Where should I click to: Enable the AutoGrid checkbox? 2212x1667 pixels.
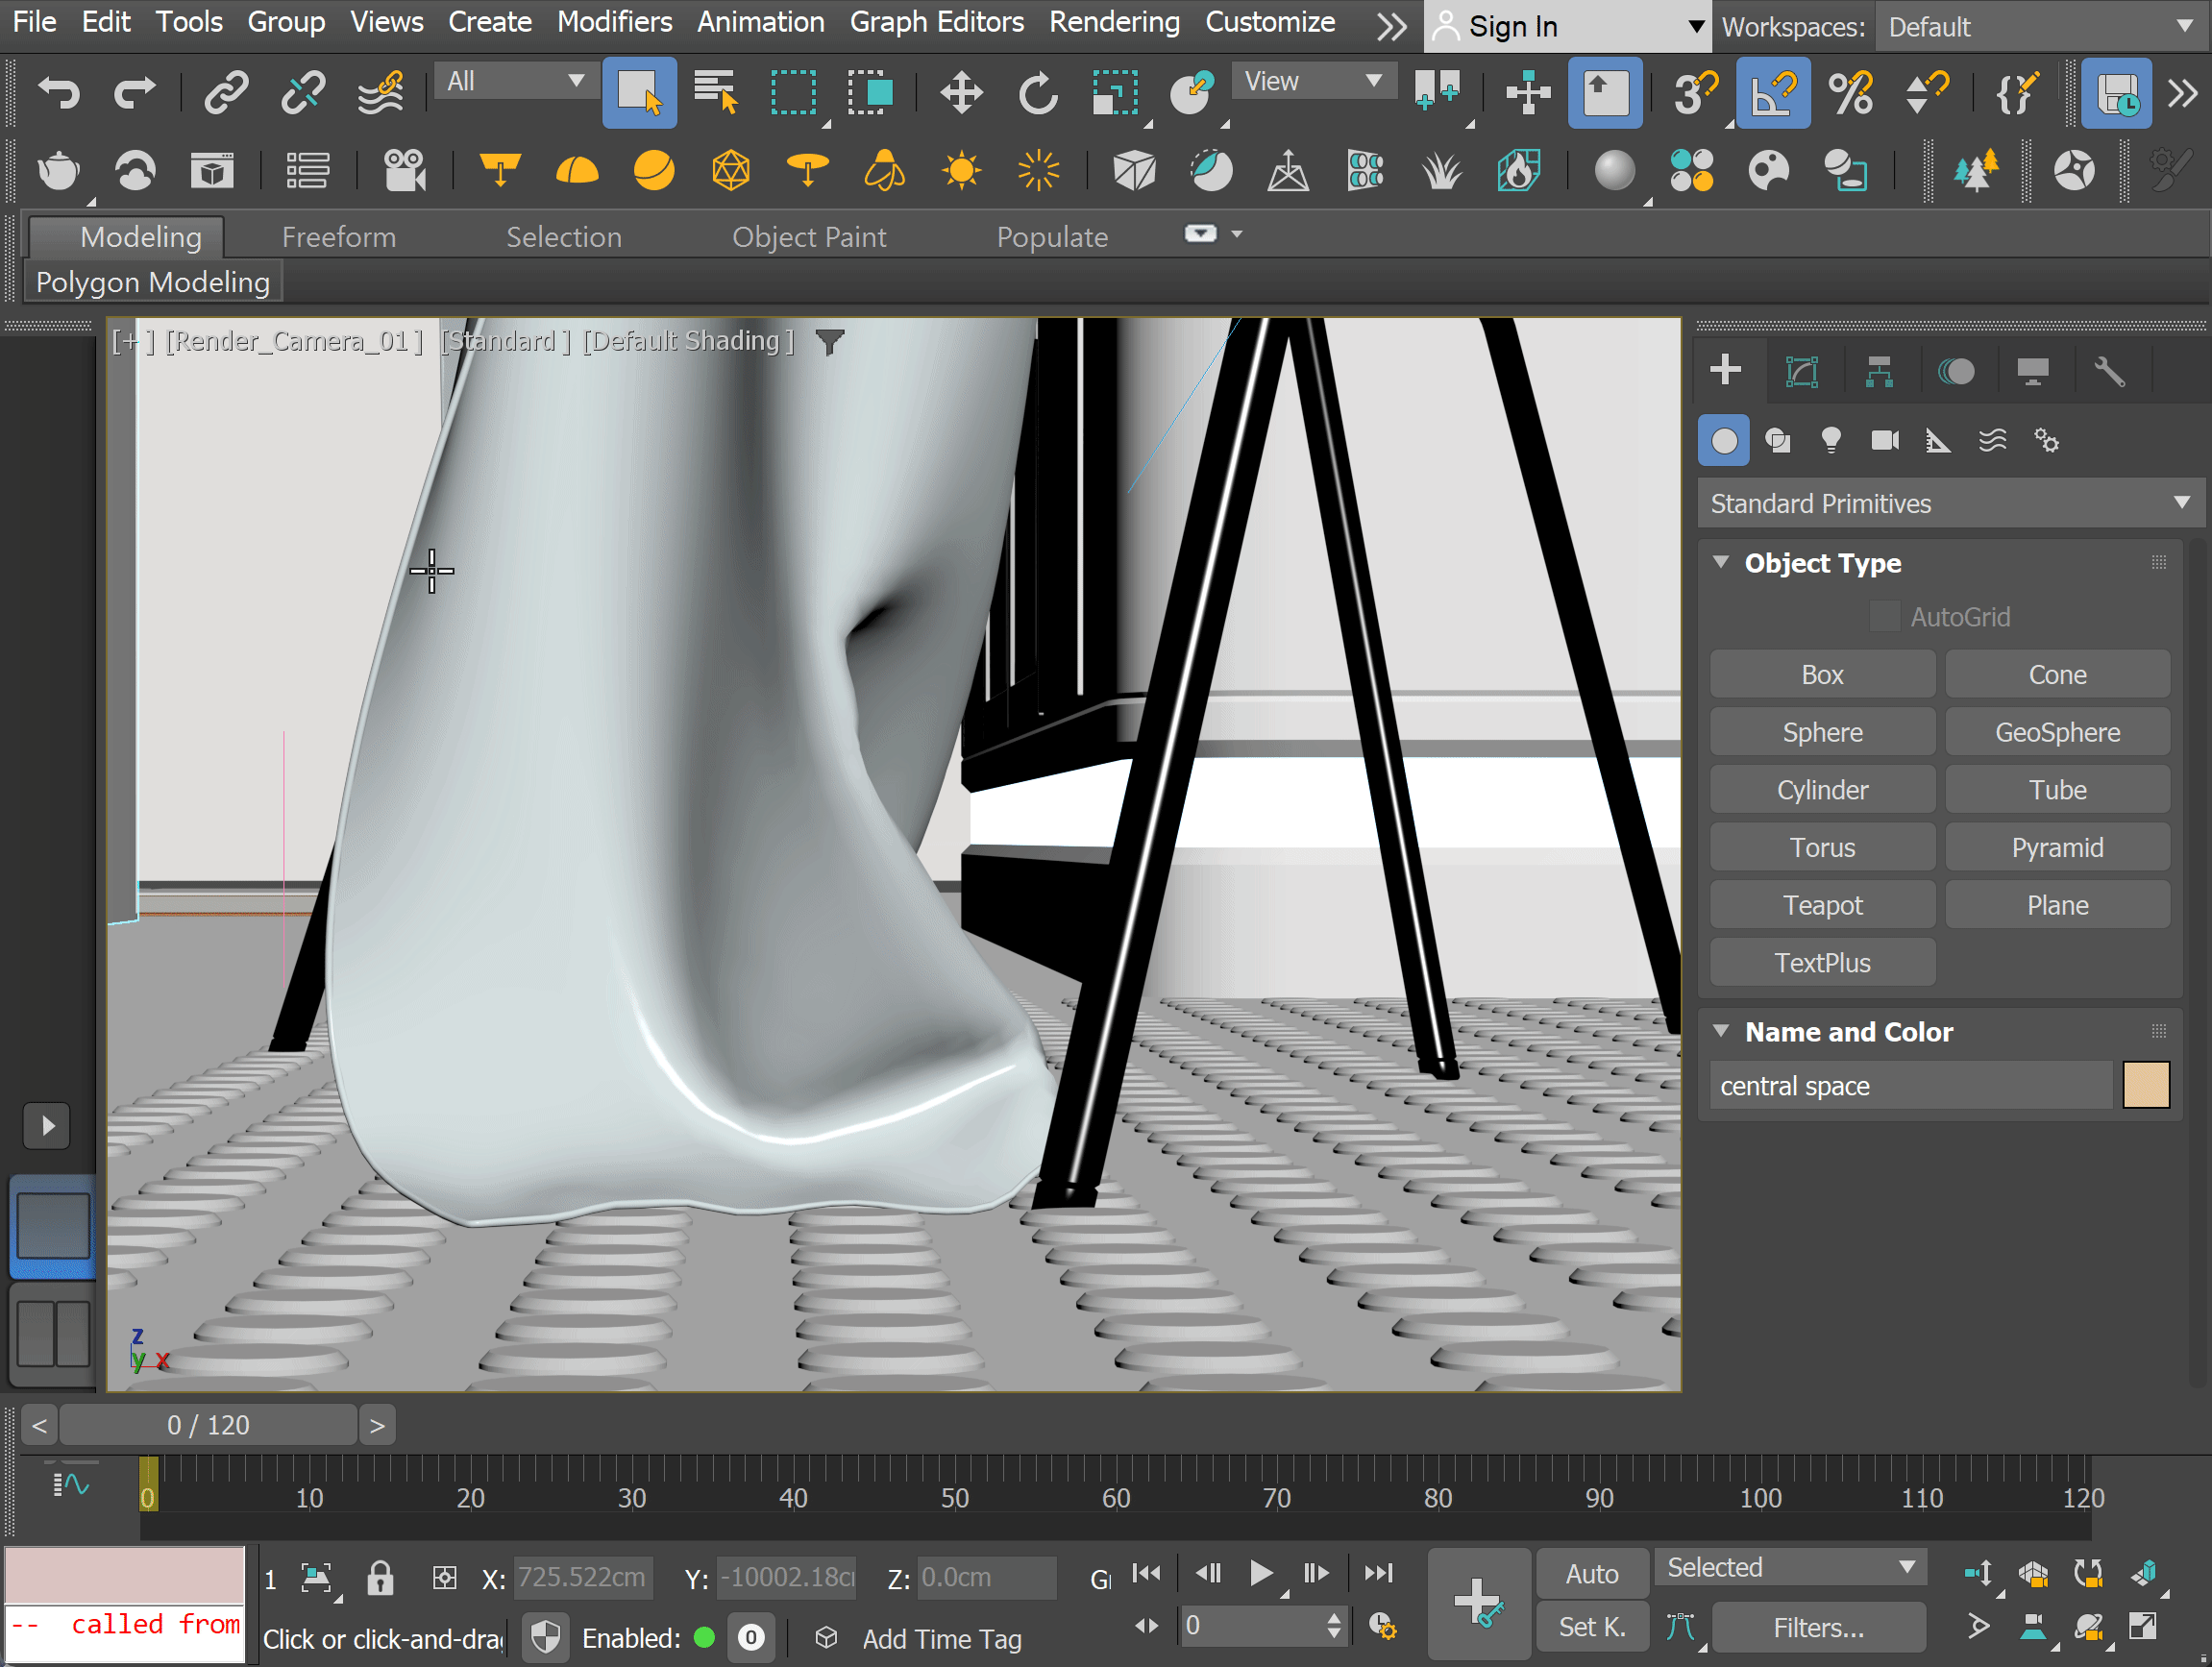1884,616
